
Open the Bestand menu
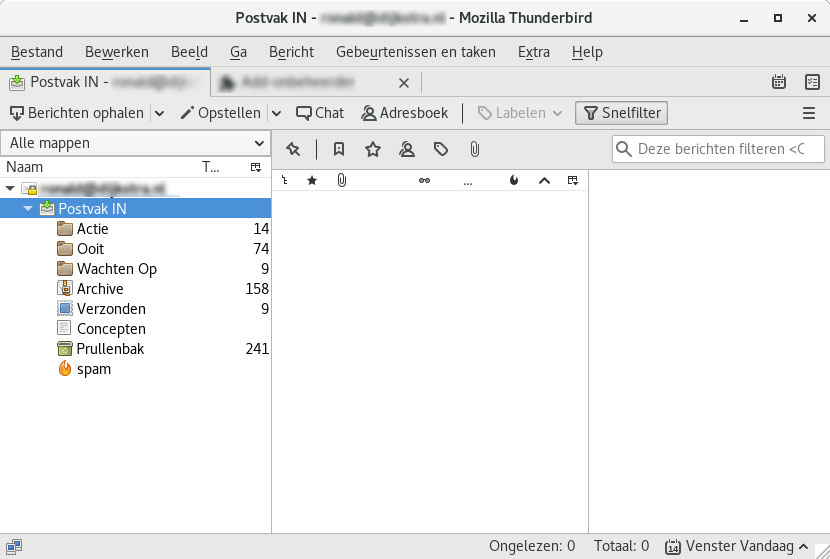click(x=37, y=52)
